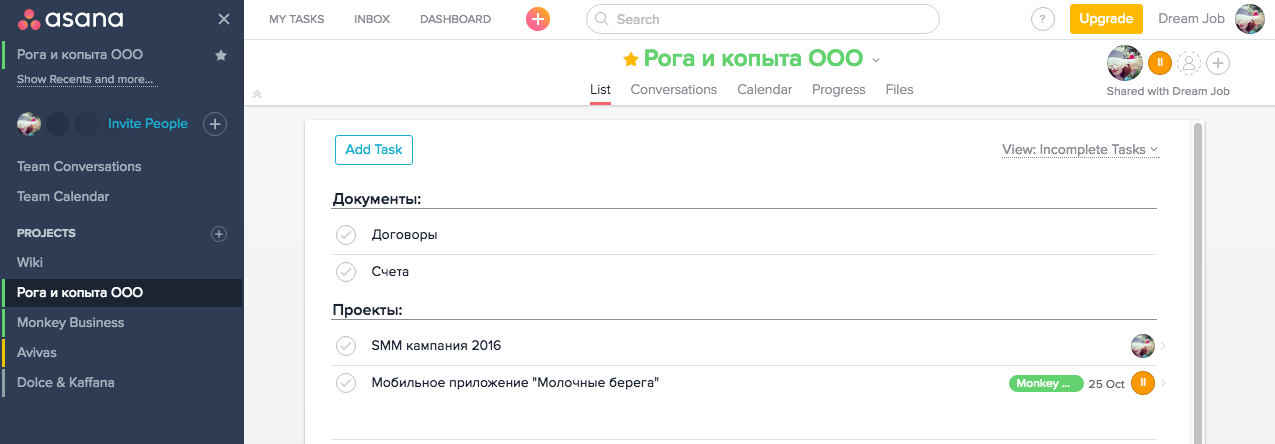Click the Upgrade button

coord(1106,19)
